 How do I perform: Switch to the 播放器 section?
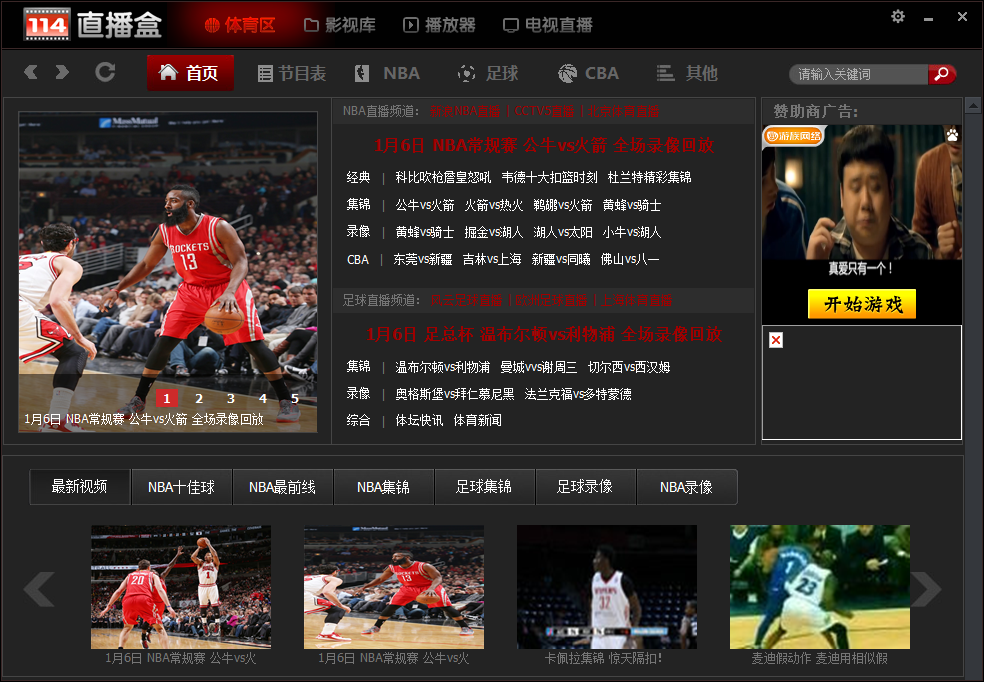439,25
